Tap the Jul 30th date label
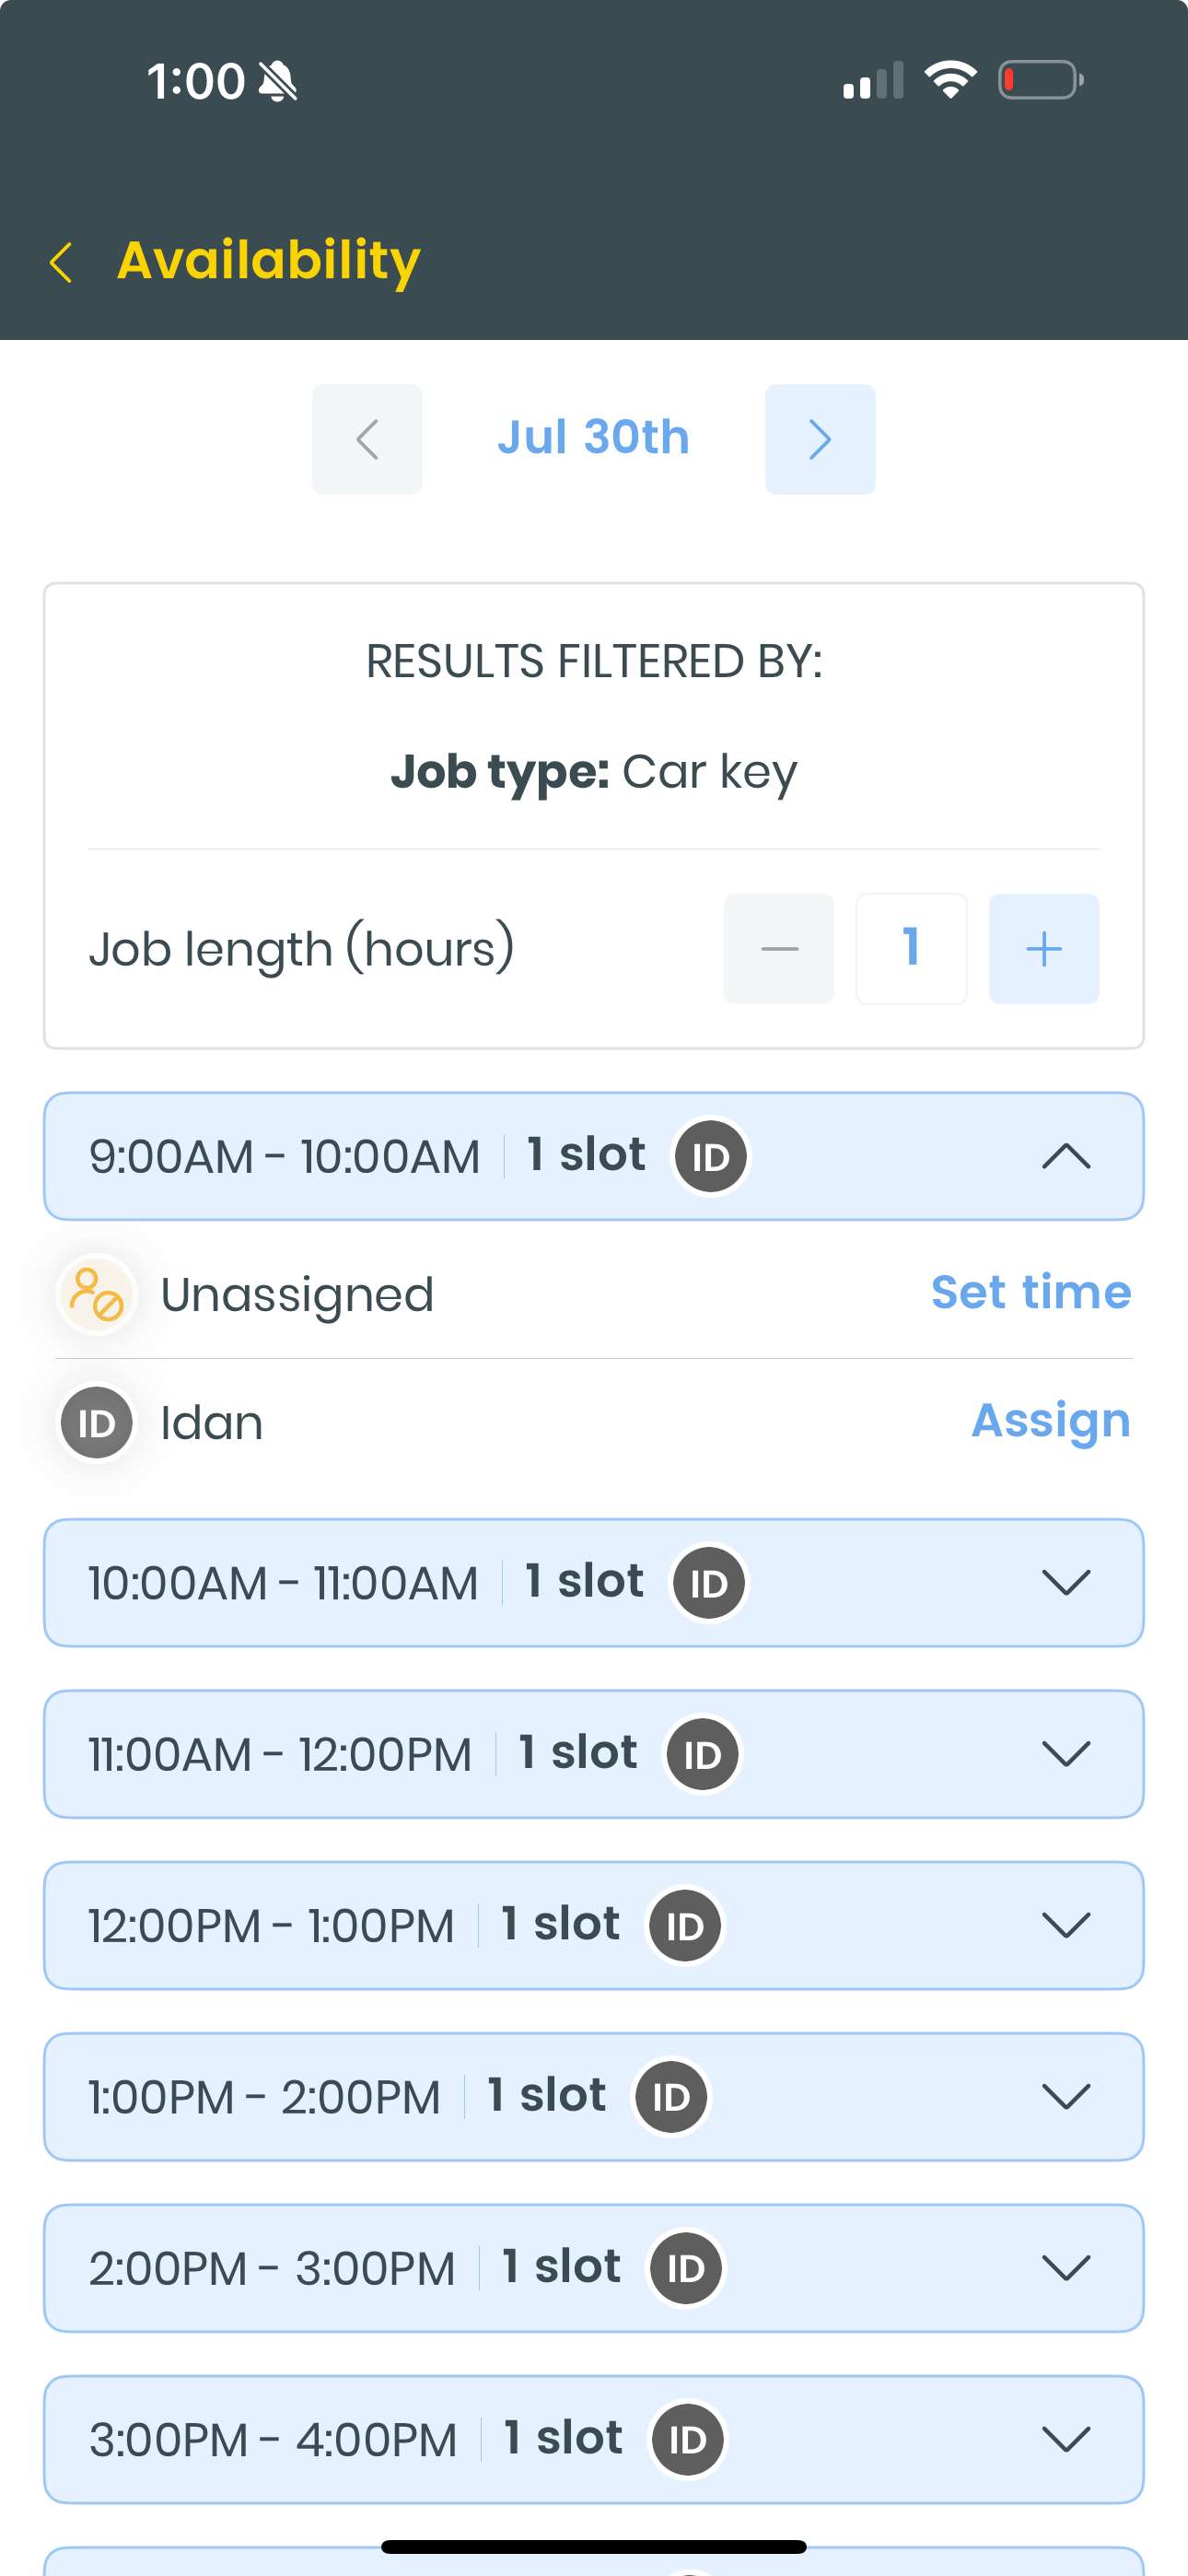The height and width of the screenshot is (2576, 1188). click(x=593, y=437)
